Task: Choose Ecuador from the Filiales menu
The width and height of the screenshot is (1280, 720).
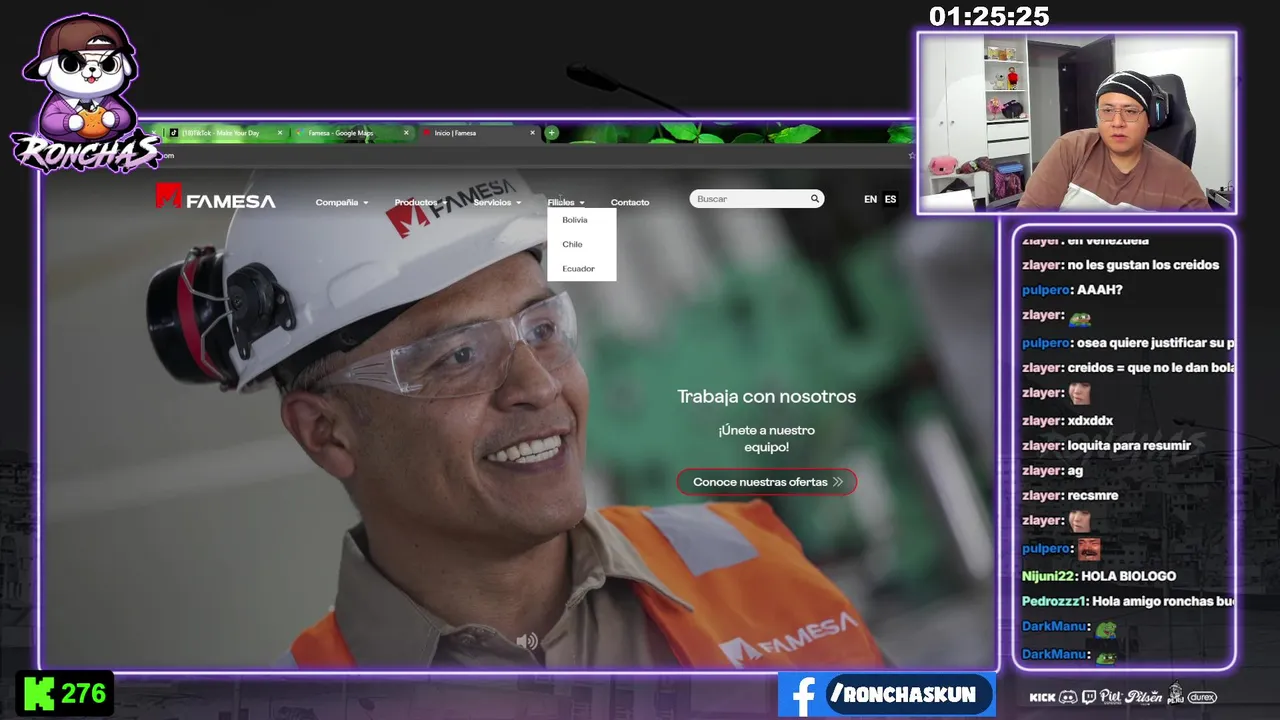Action: point(581,268)
